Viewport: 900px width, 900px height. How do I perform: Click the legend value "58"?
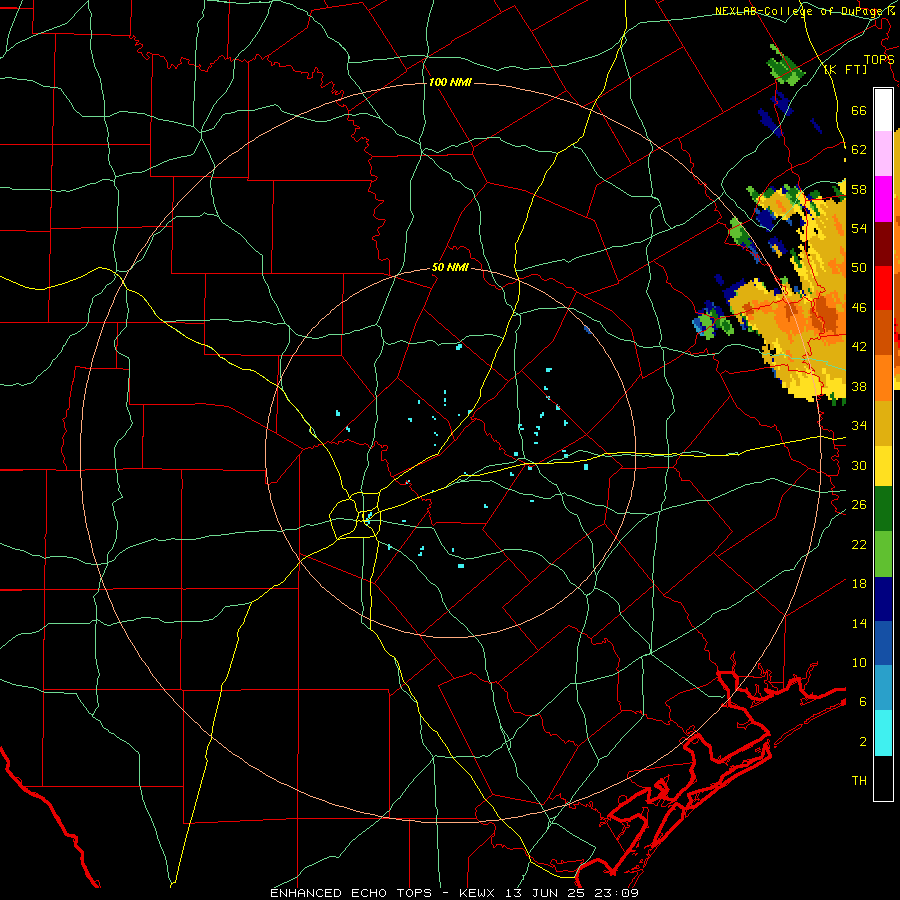pos(859,189)
